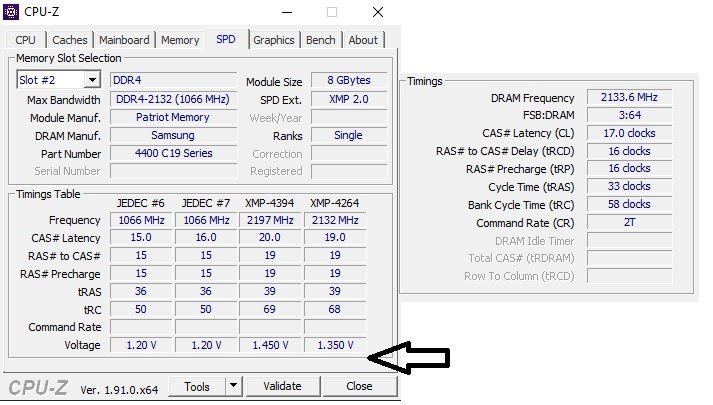Click the JEDEC #6 column header
Viewport: 713px width, 405px height.
point(141,203)
